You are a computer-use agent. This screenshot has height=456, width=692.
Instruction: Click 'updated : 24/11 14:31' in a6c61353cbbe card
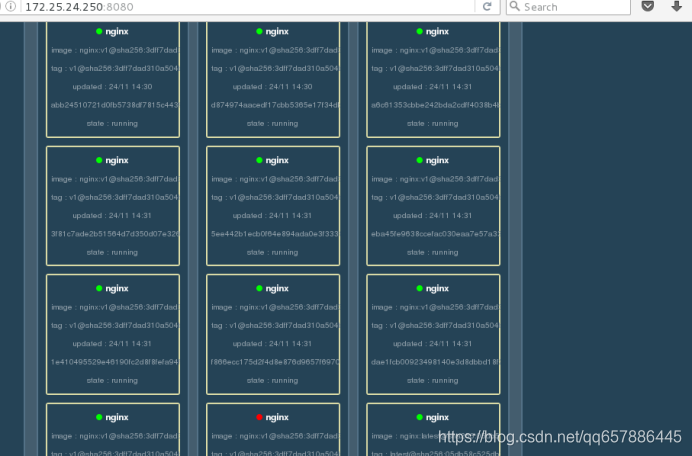[432, 87]
